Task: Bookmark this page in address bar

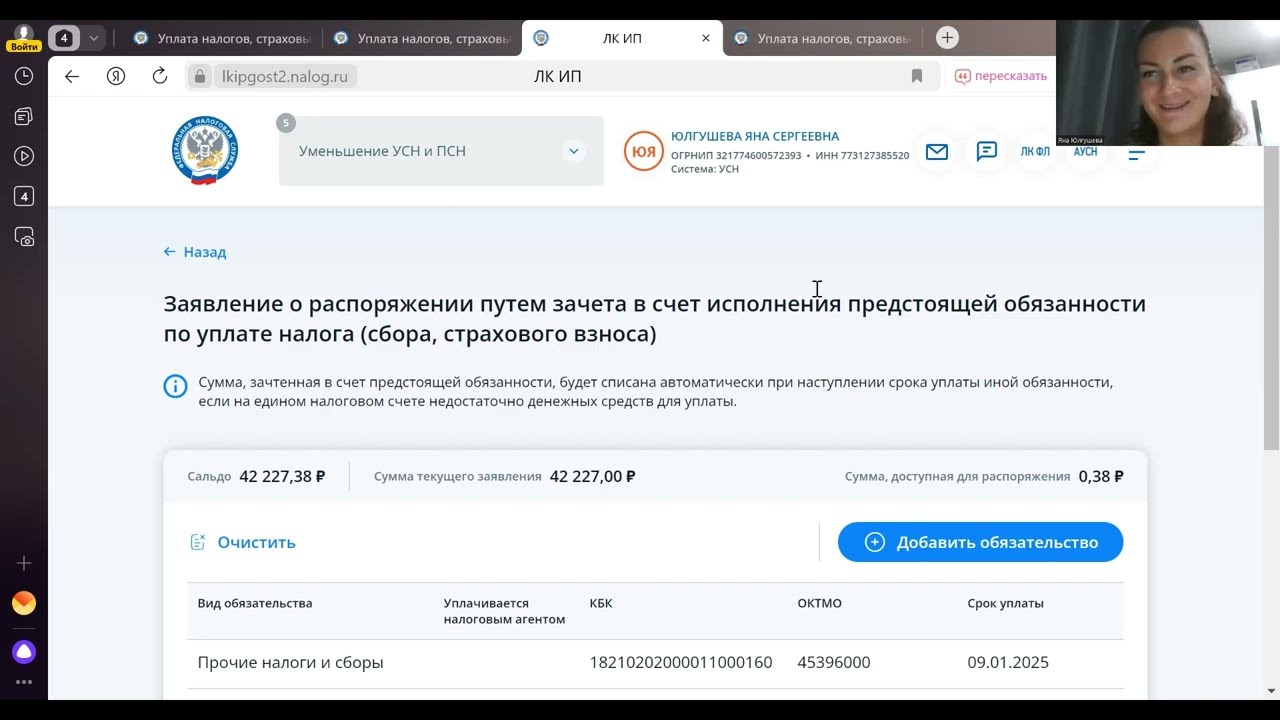Action: (916, 76)
